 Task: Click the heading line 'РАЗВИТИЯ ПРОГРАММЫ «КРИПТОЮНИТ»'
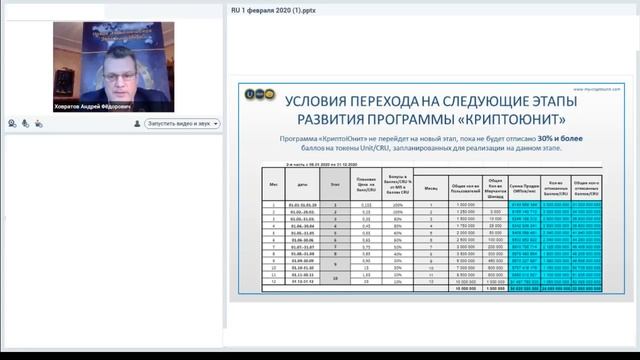tap(431, 120)
